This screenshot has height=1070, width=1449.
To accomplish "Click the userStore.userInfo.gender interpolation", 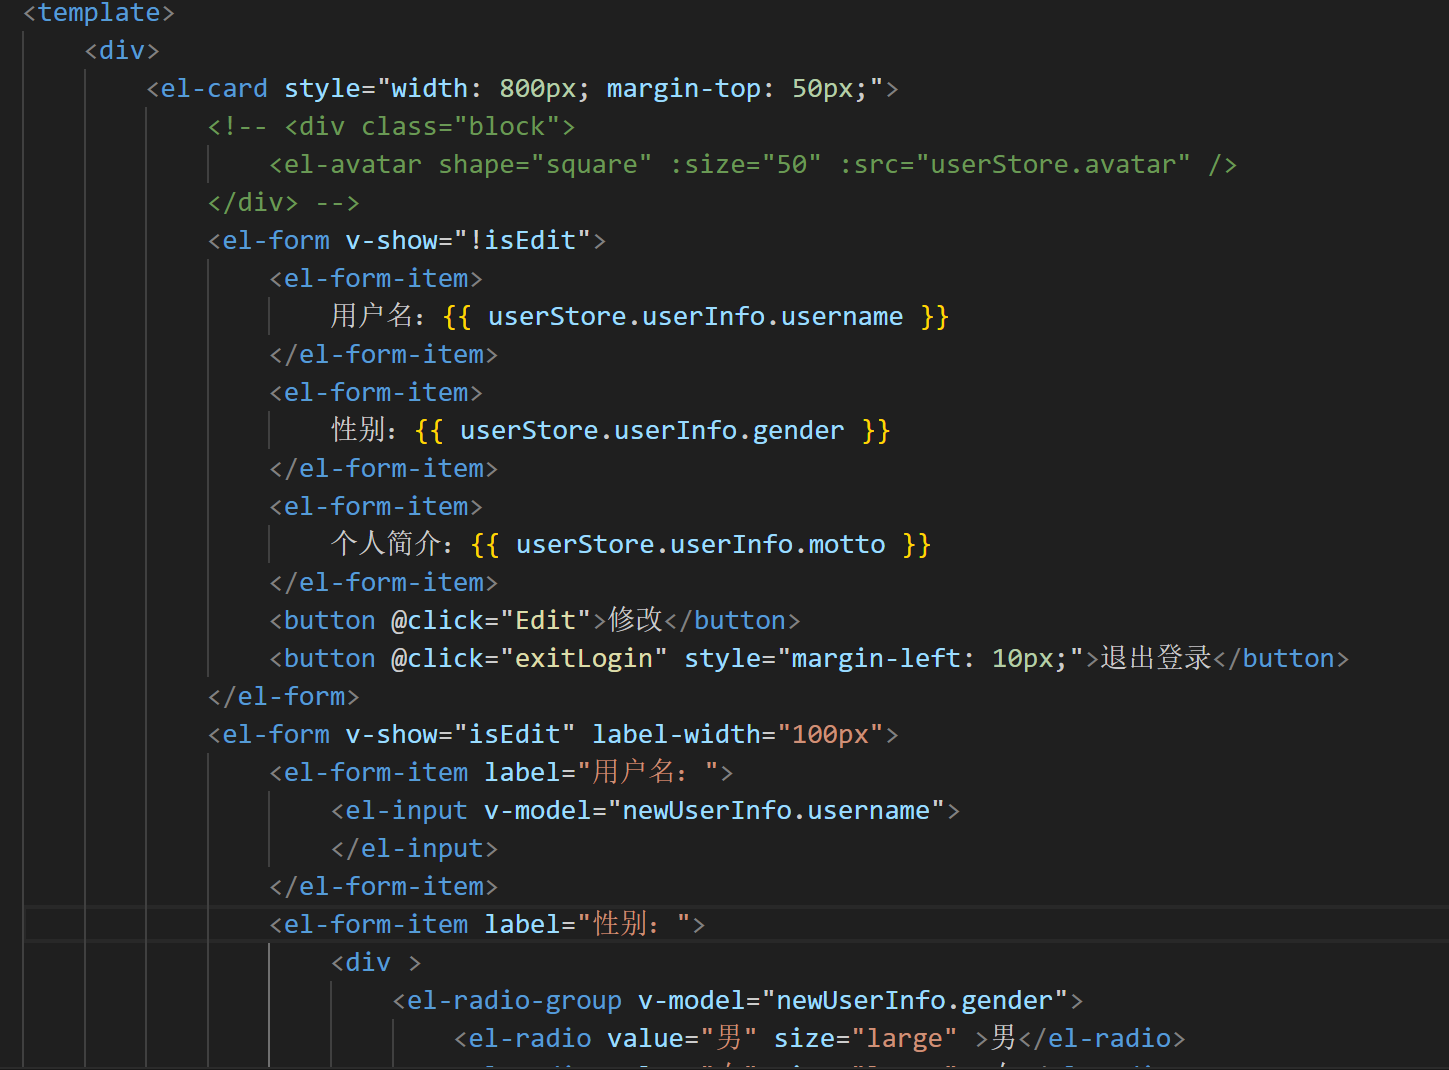I will coord(652,431).
